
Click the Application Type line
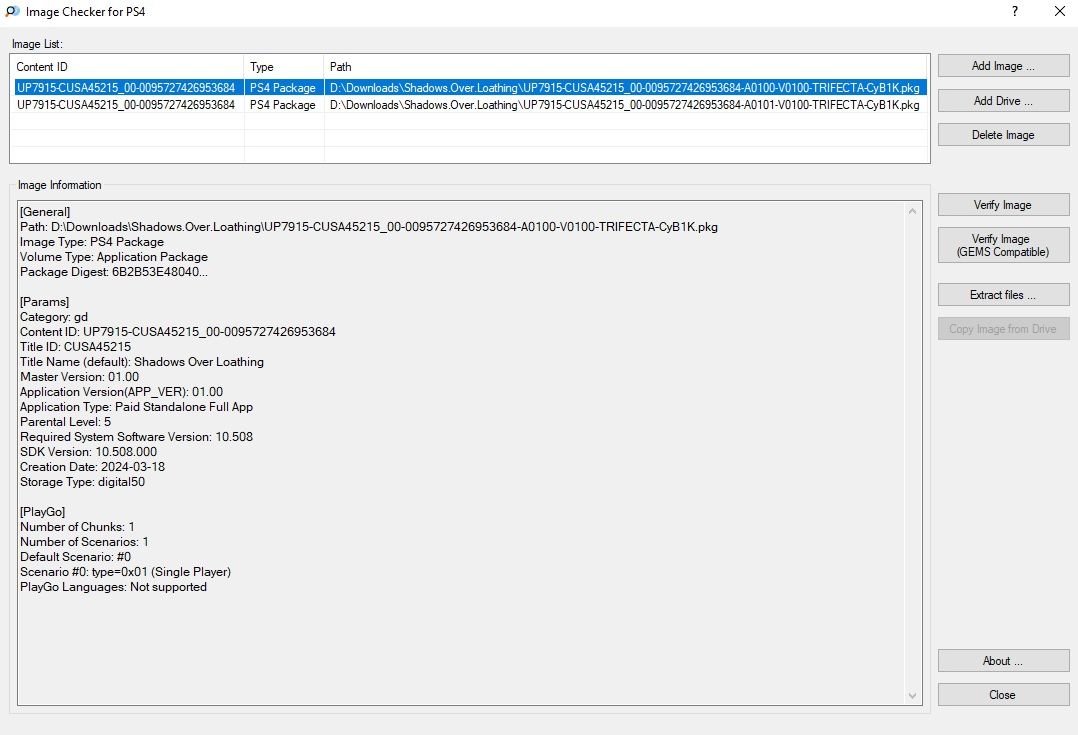click(137, 407)
